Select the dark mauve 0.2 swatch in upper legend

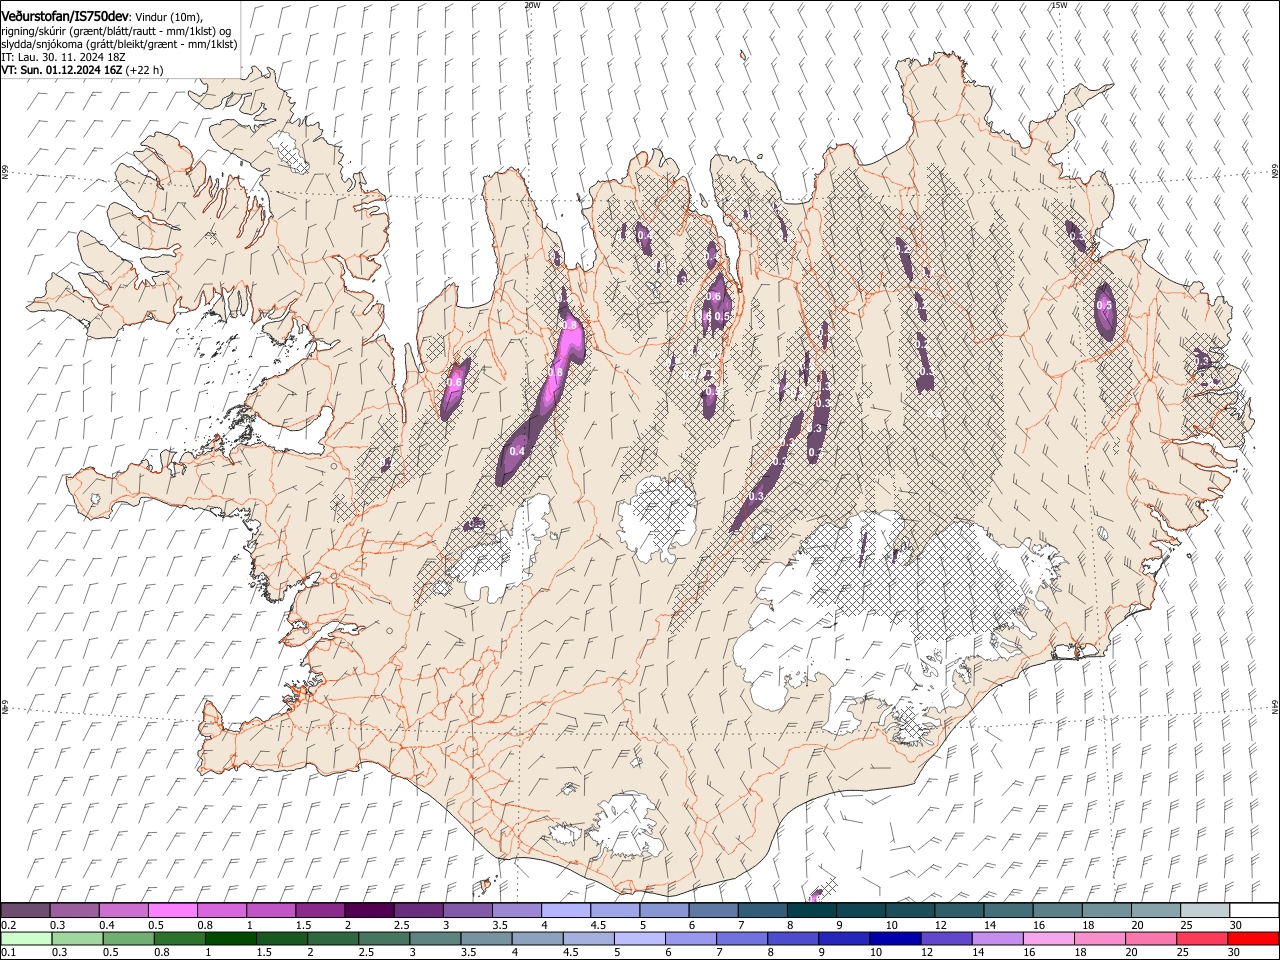click(25, 911)
